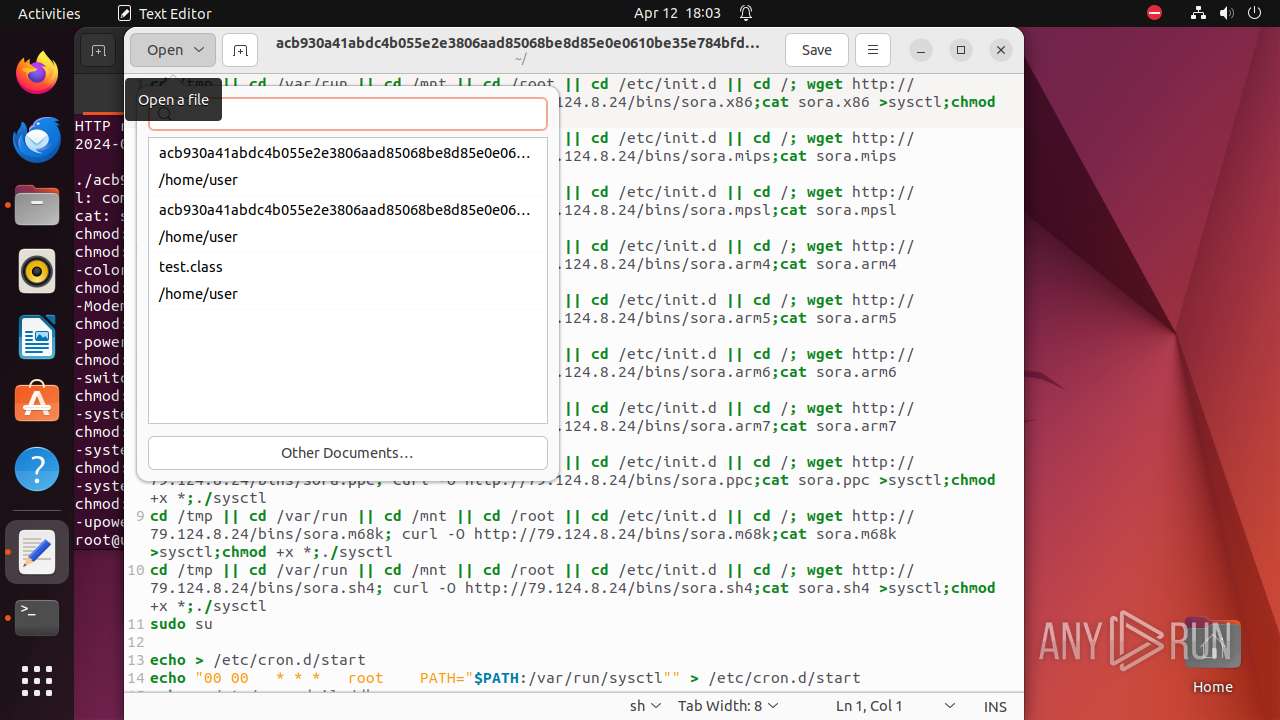Image resolution: width=1280 pixels, height=720 pixels.
Task: Click the Activities overview button
Action: tap(49, 13)
